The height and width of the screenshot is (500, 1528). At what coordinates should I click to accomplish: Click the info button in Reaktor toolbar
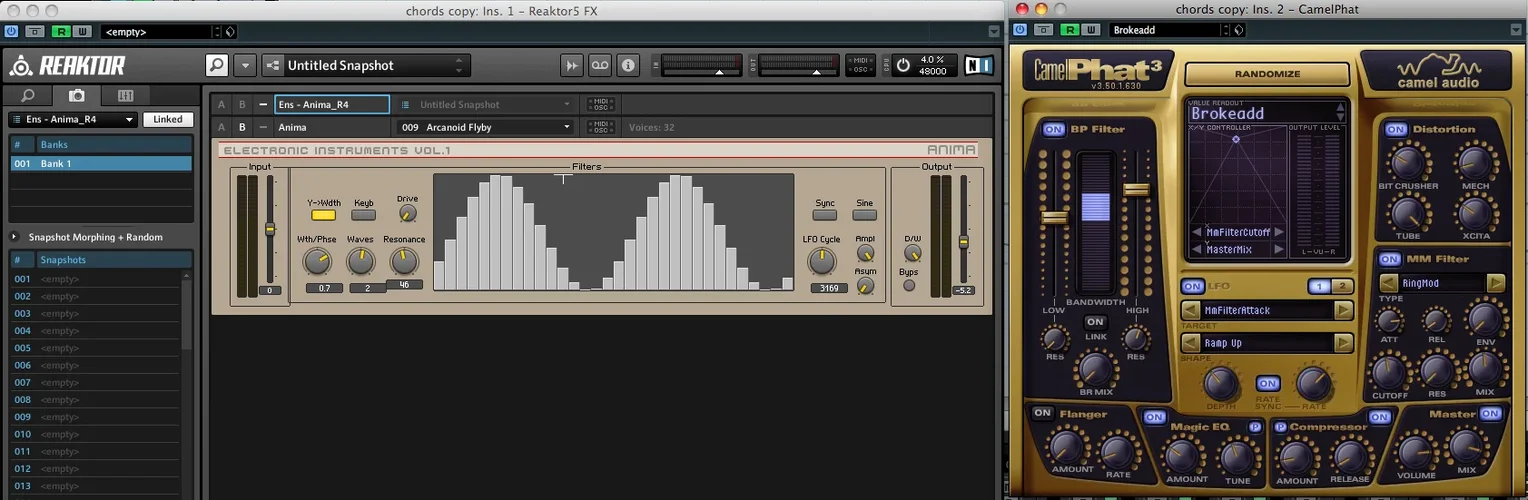tap(628, 66)
